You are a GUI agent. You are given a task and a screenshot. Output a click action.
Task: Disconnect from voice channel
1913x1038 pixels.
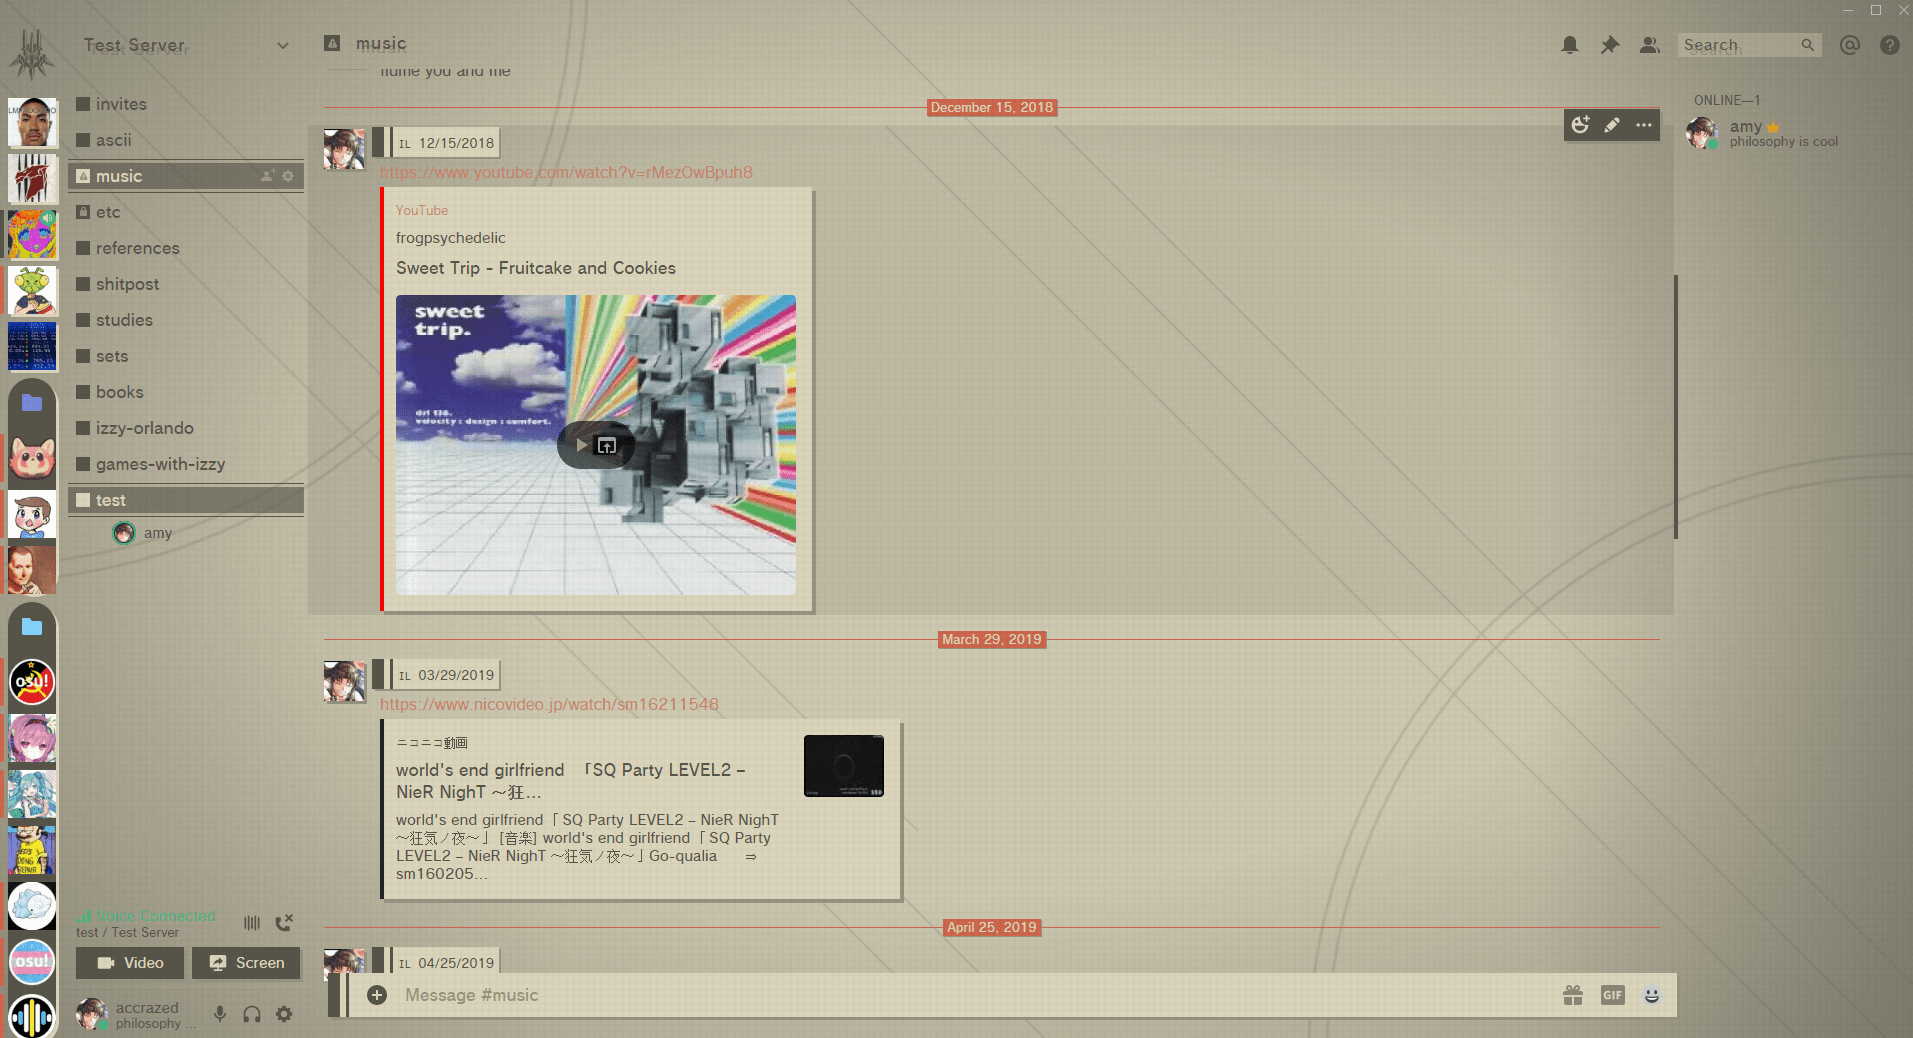point(285,922)
